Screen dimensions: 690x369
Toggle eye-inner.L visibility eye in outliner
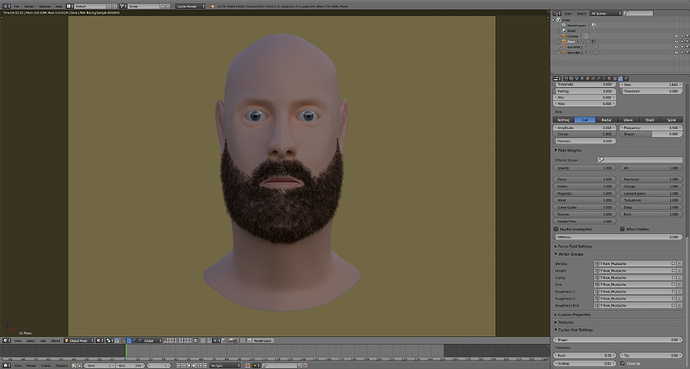(x=676, y=47)
